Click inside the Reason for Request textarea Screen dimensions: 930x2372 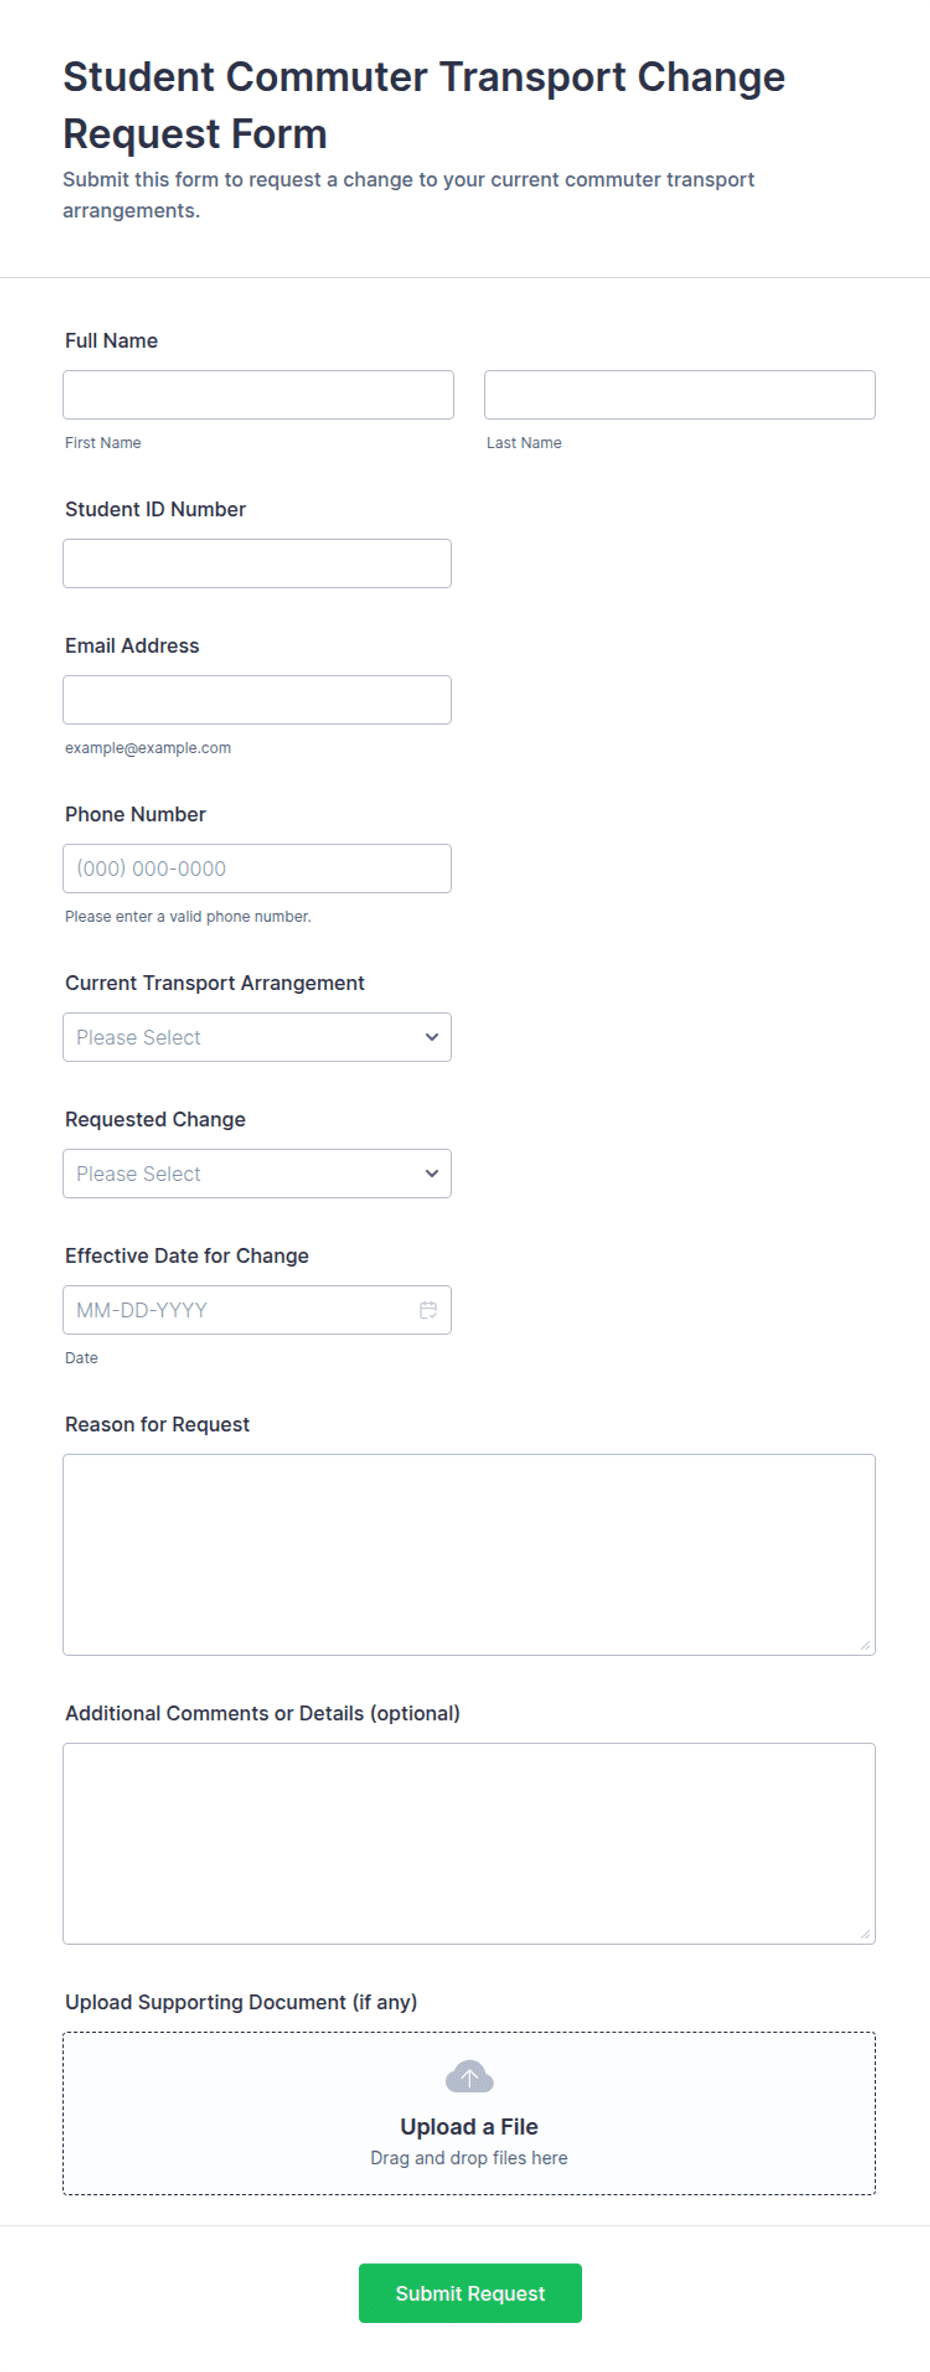(469, 1555)
